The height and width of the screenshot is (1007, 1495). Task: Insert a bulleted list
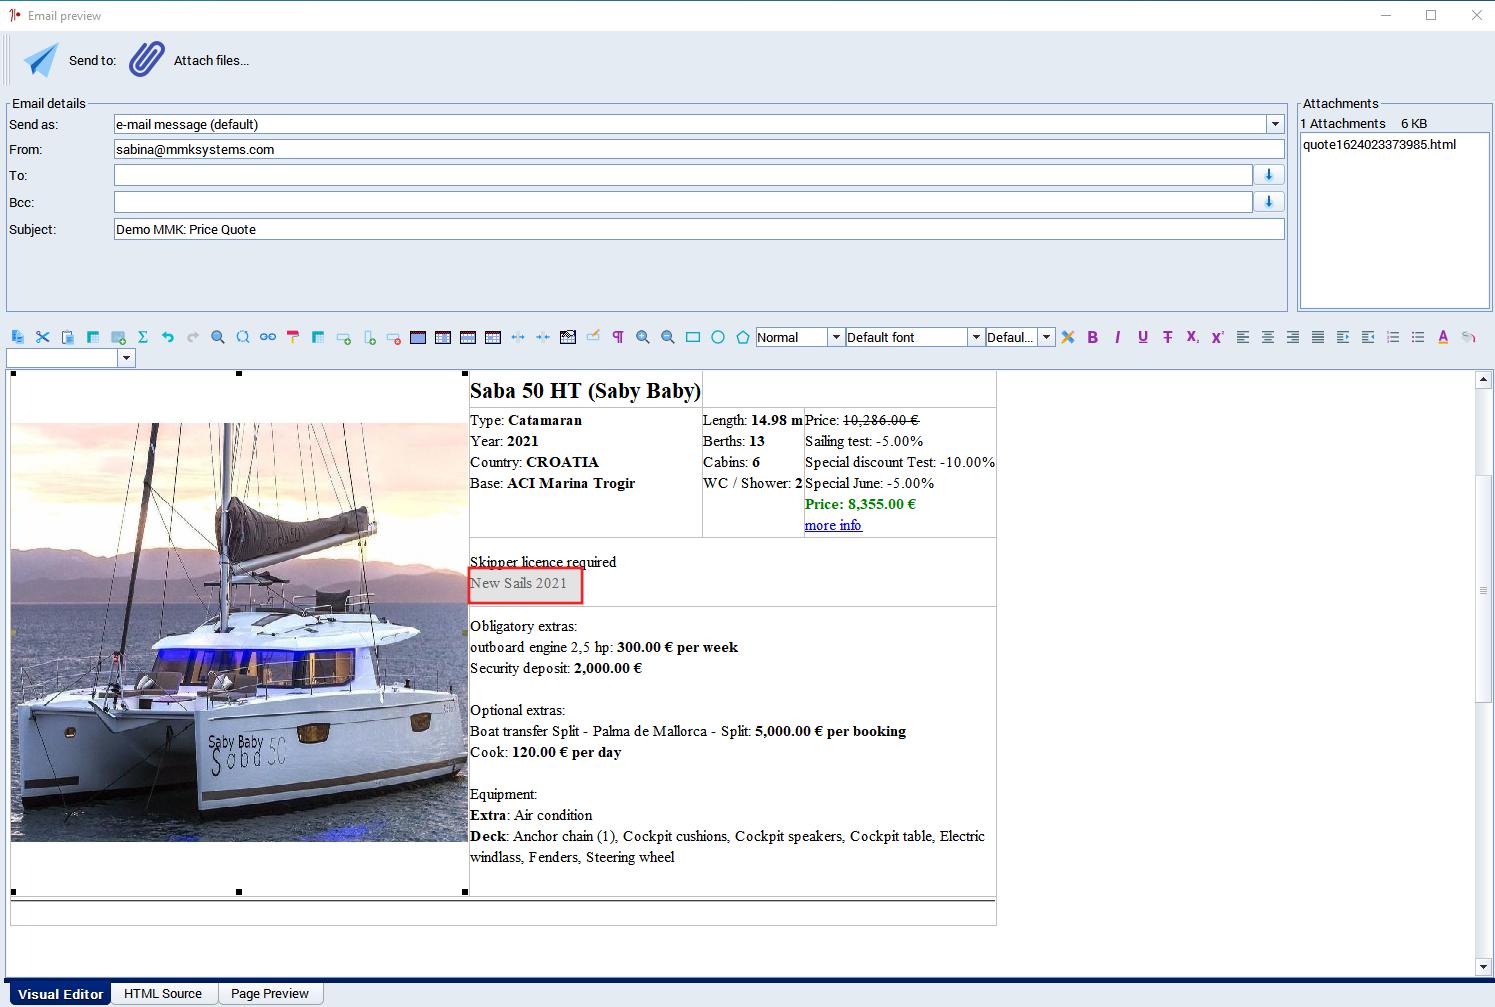[1418, 337]
